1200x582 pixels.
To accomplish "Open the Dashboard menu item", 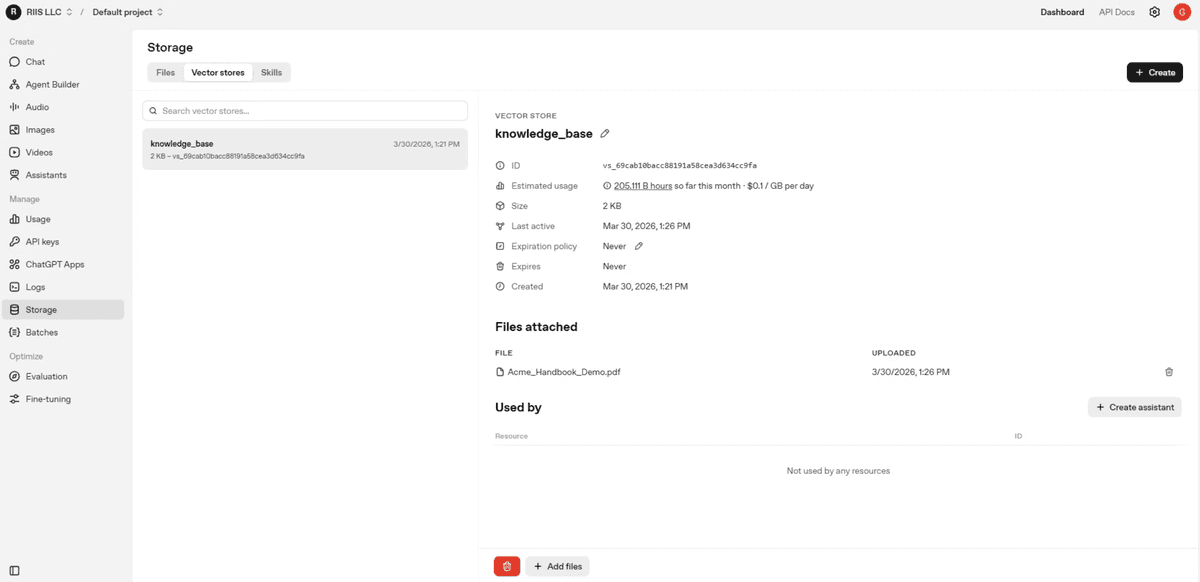I will (x=1062, y=12).
